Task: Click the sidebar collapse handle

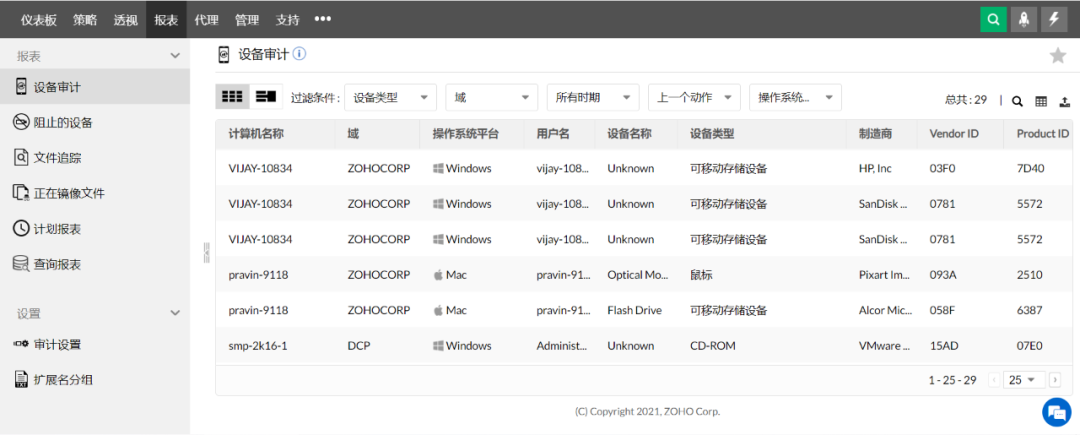Action: pos(206,252)
